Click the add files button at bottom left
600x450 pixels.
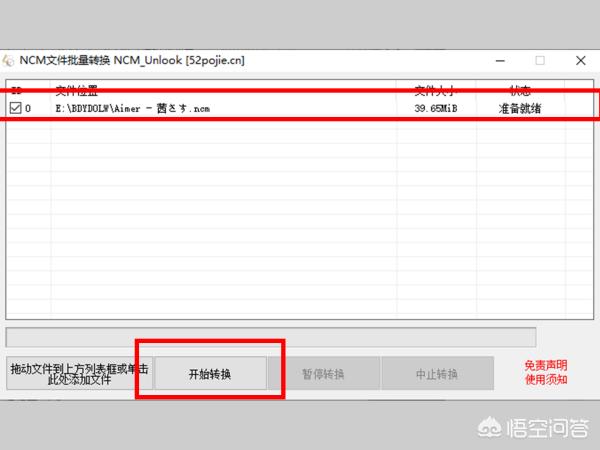coord(79,374)
